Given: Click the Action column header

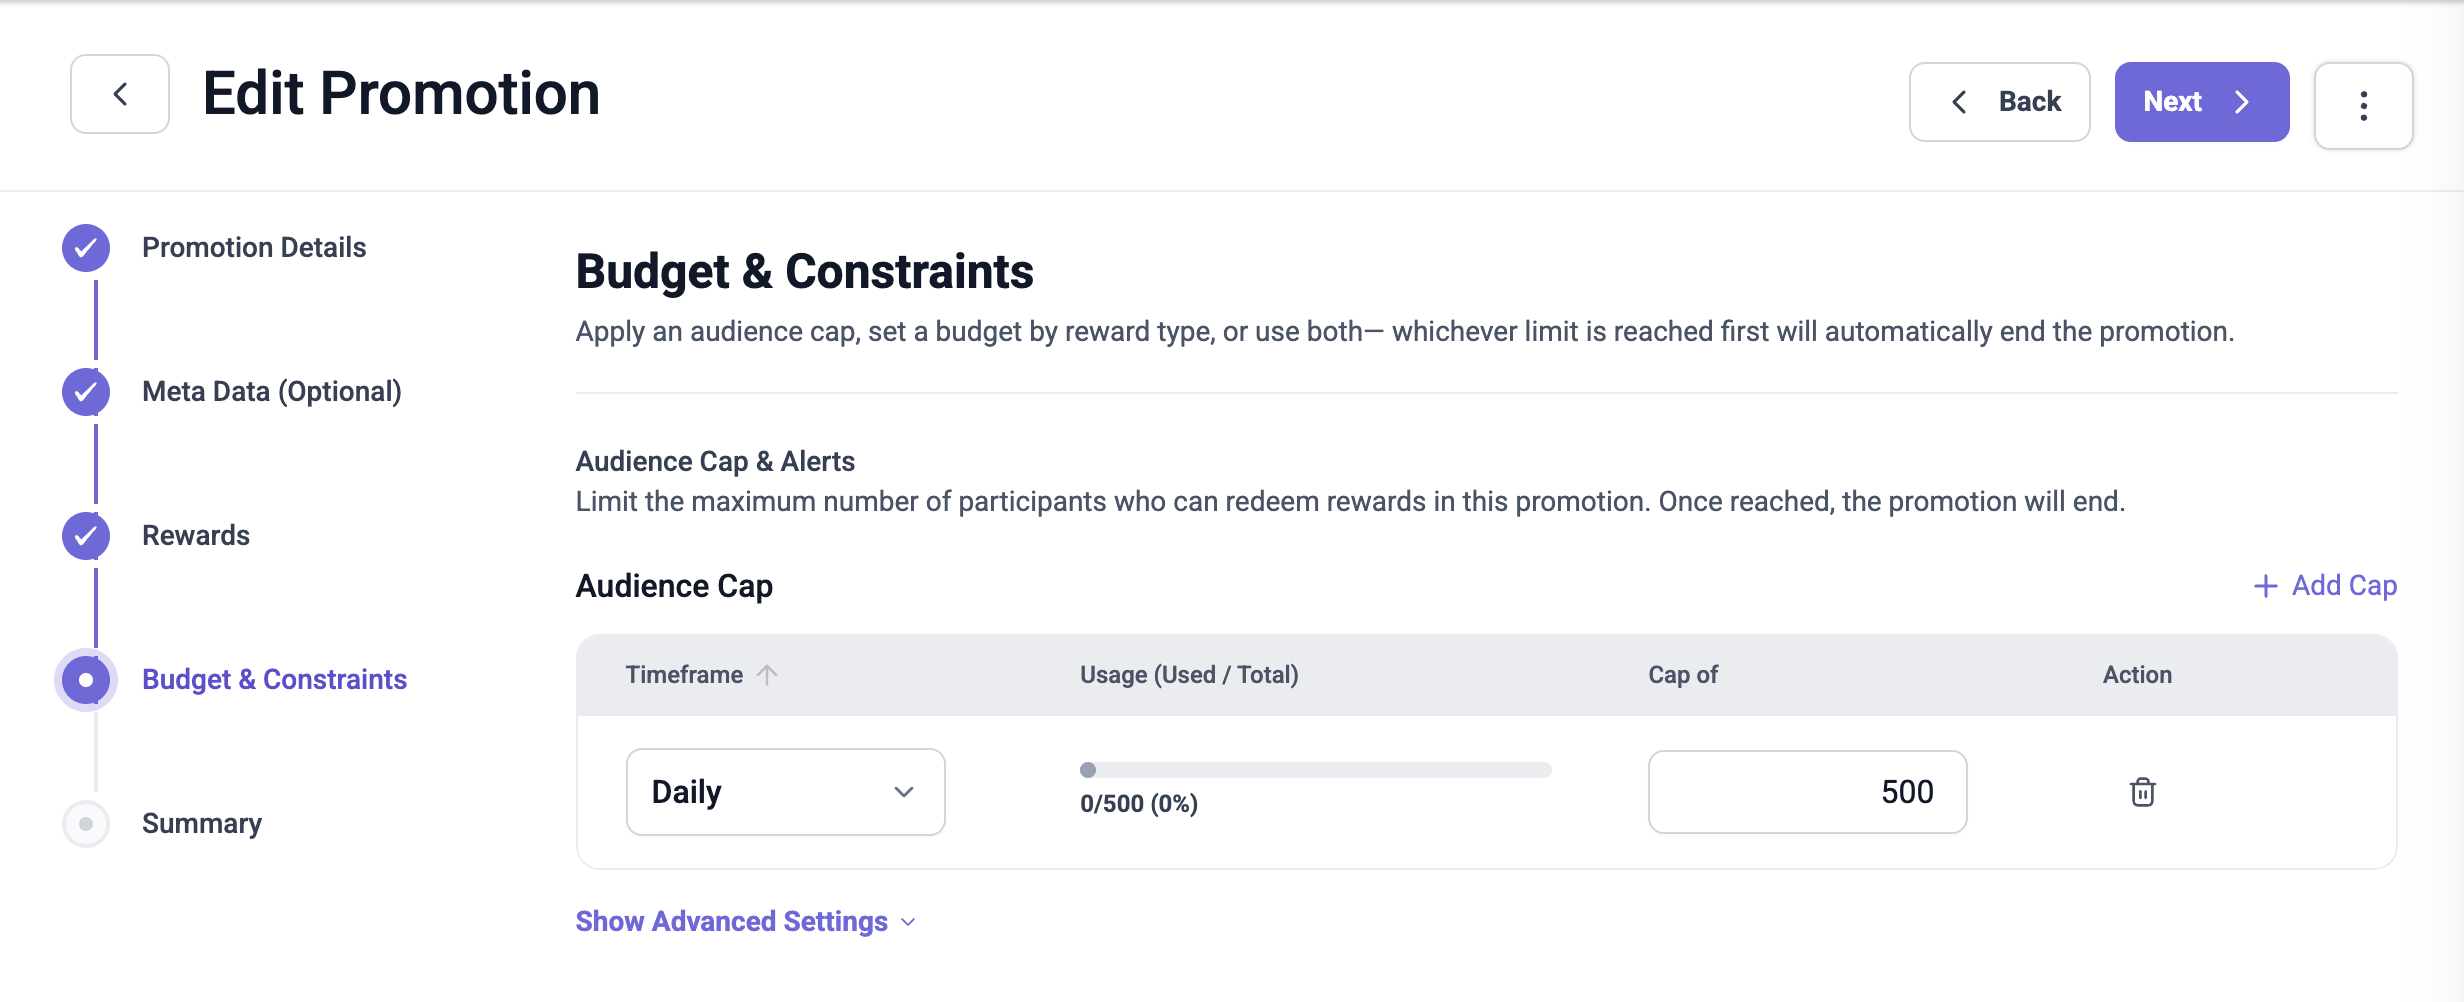Looking at the screenshot, I should point(2137,675).
